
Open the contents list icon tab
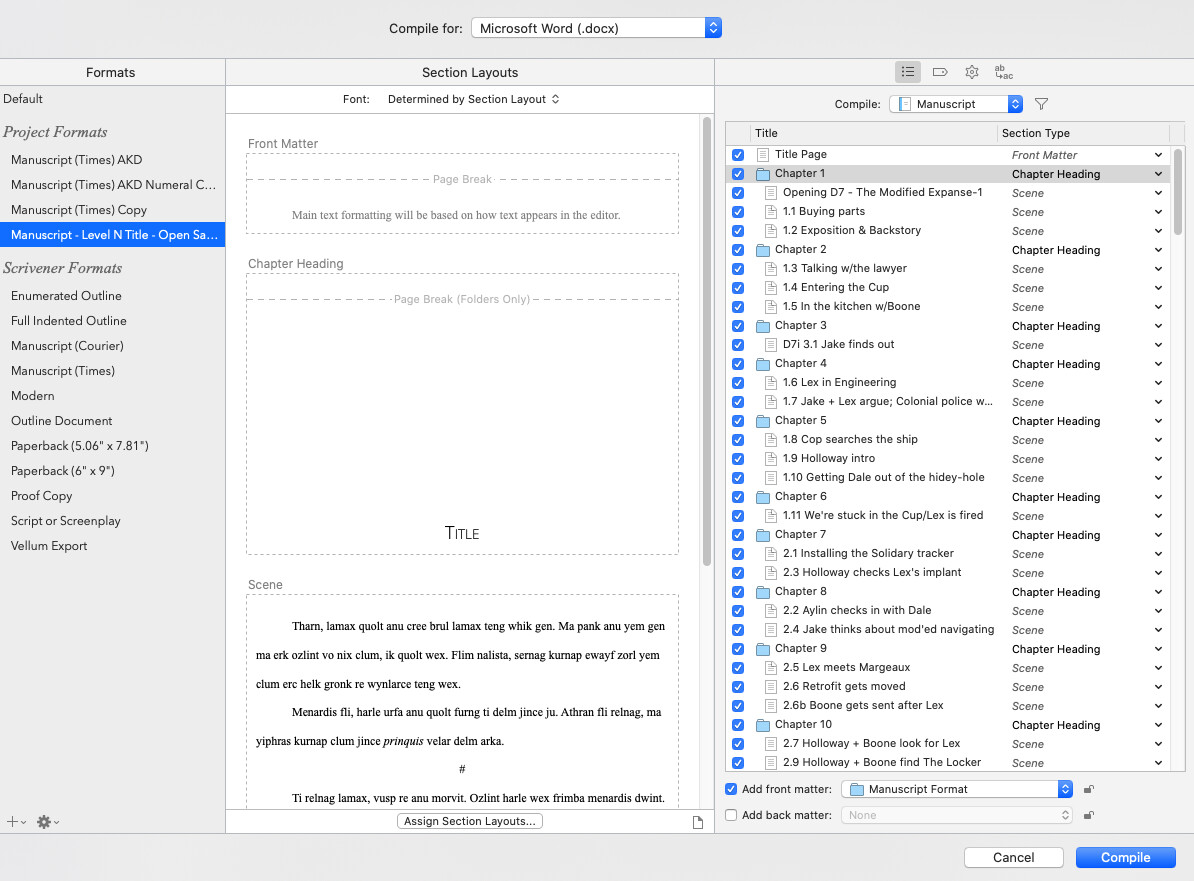(x=908, y=72)
